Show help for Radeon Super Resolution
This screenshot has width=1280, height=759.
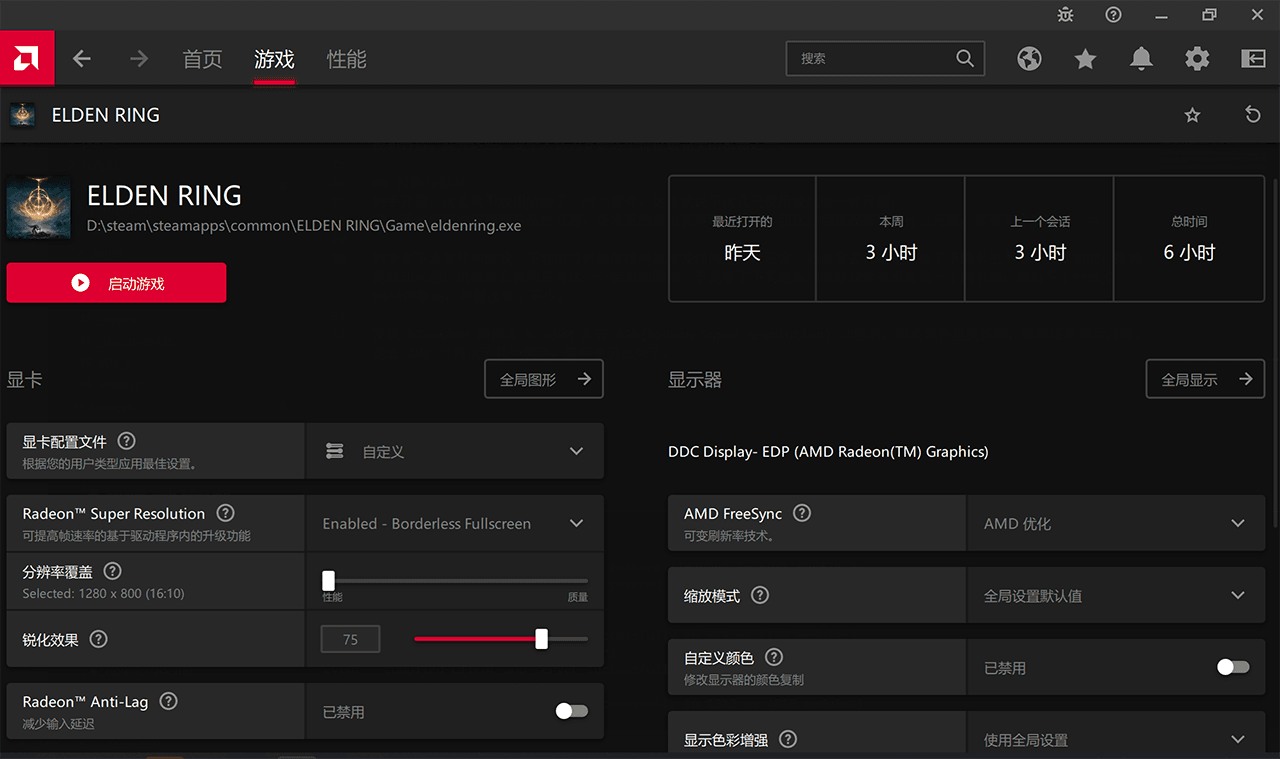coord(226,513)
